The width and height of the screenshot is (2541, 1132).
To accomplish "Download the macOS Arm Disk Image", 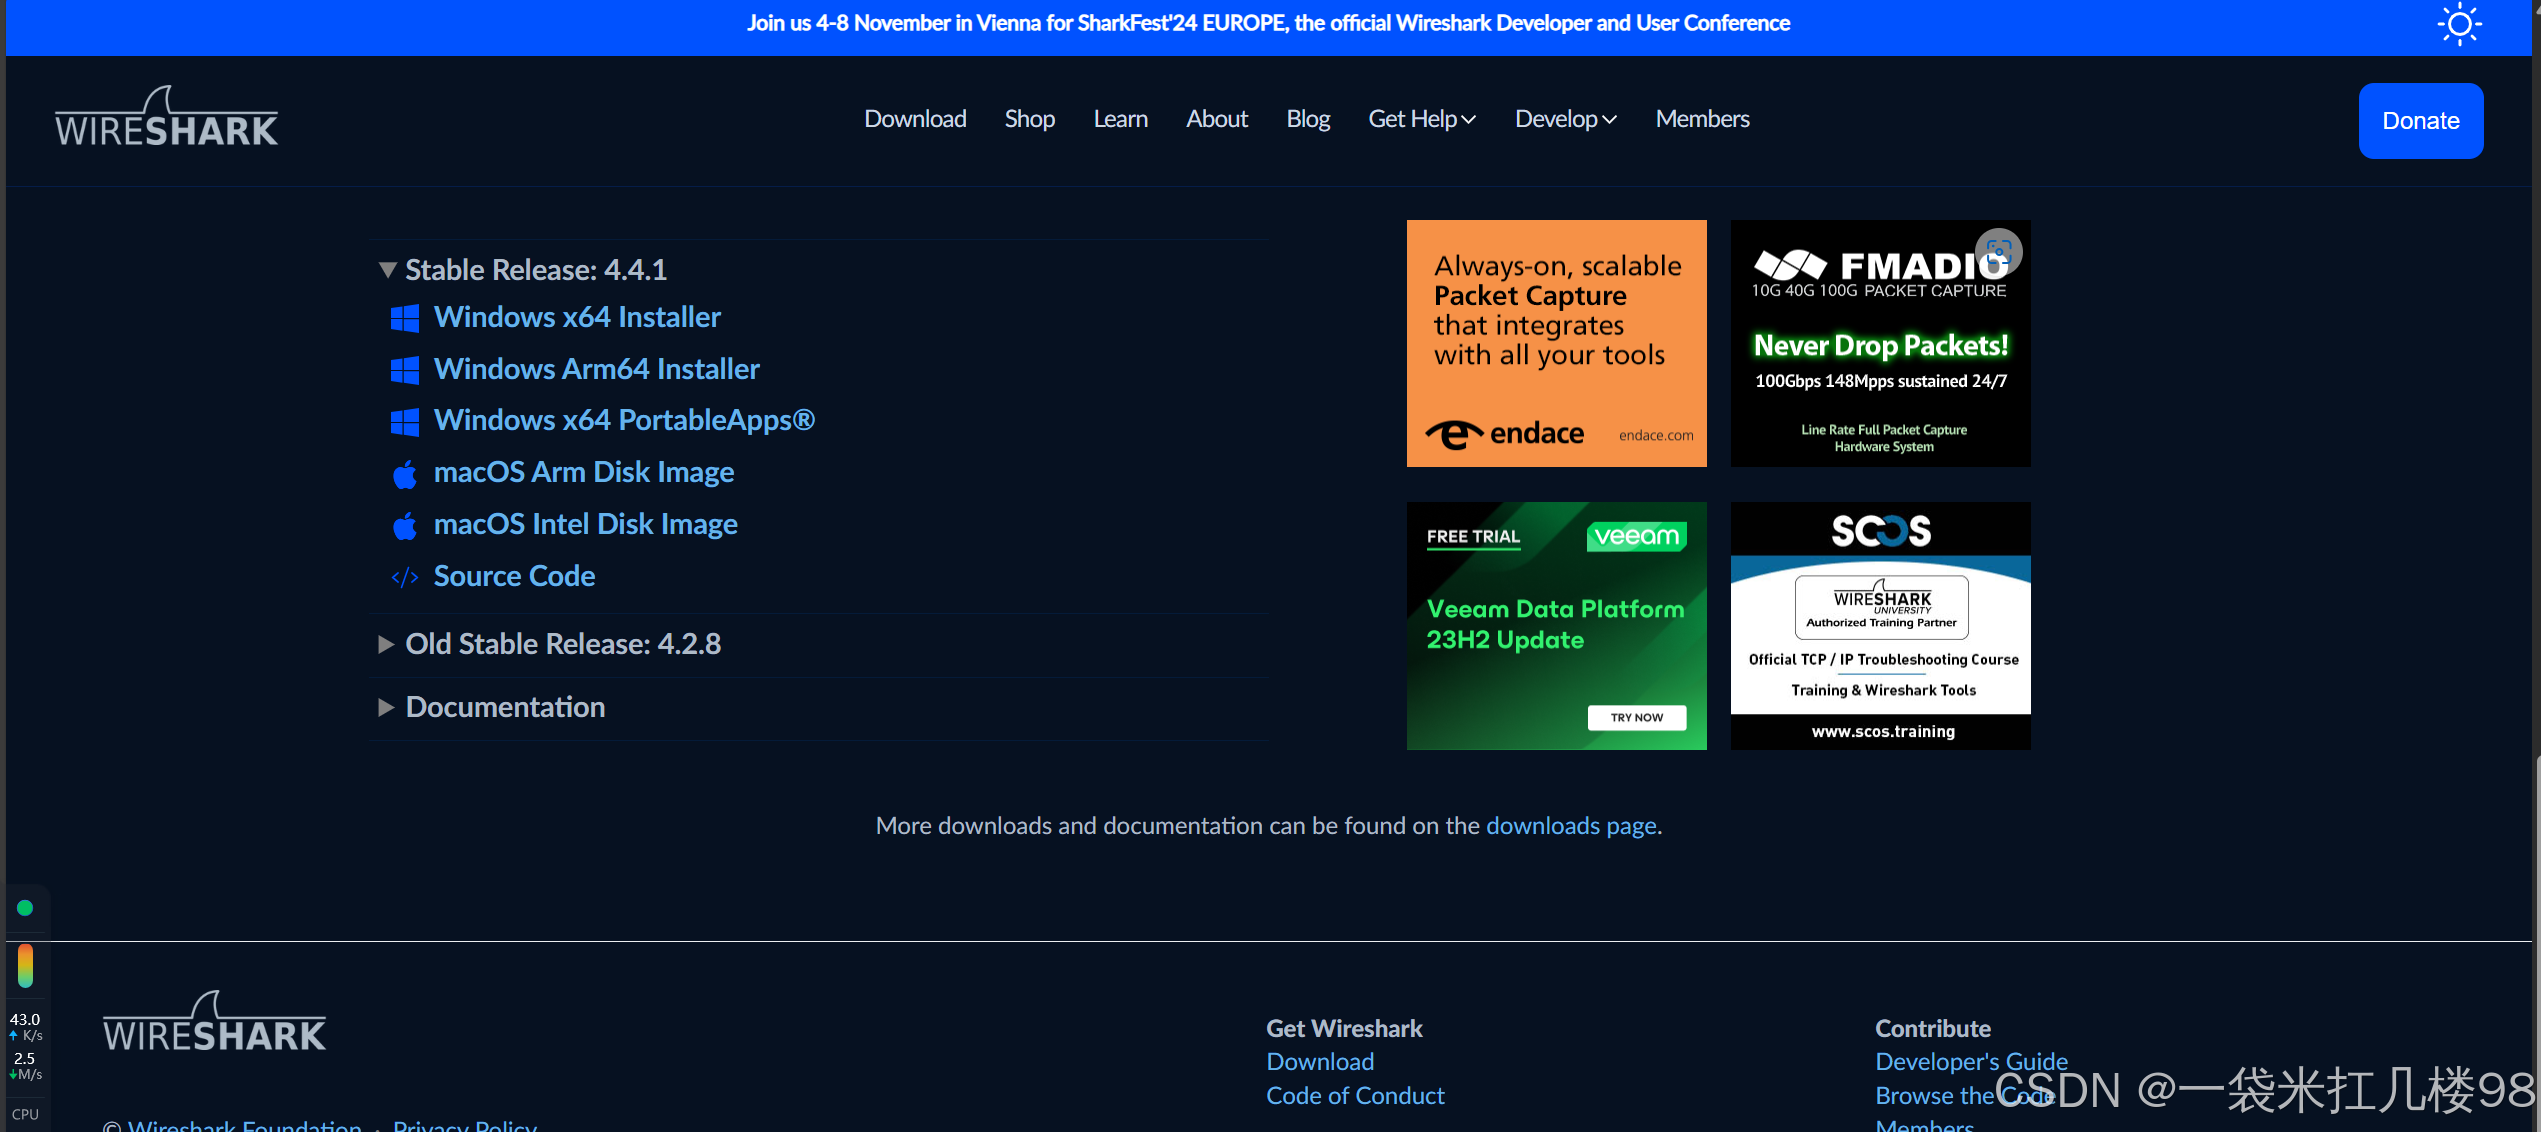I will coord(584,473).
